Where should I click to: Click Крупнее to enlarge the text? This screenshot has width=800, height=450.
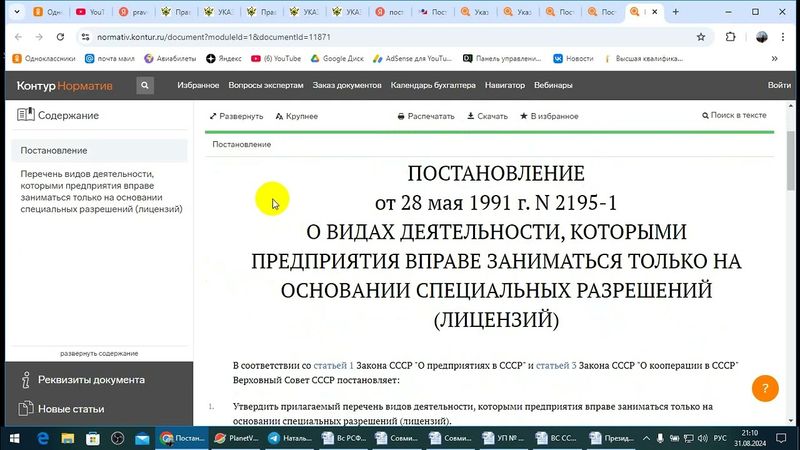(x=296, y=116)
